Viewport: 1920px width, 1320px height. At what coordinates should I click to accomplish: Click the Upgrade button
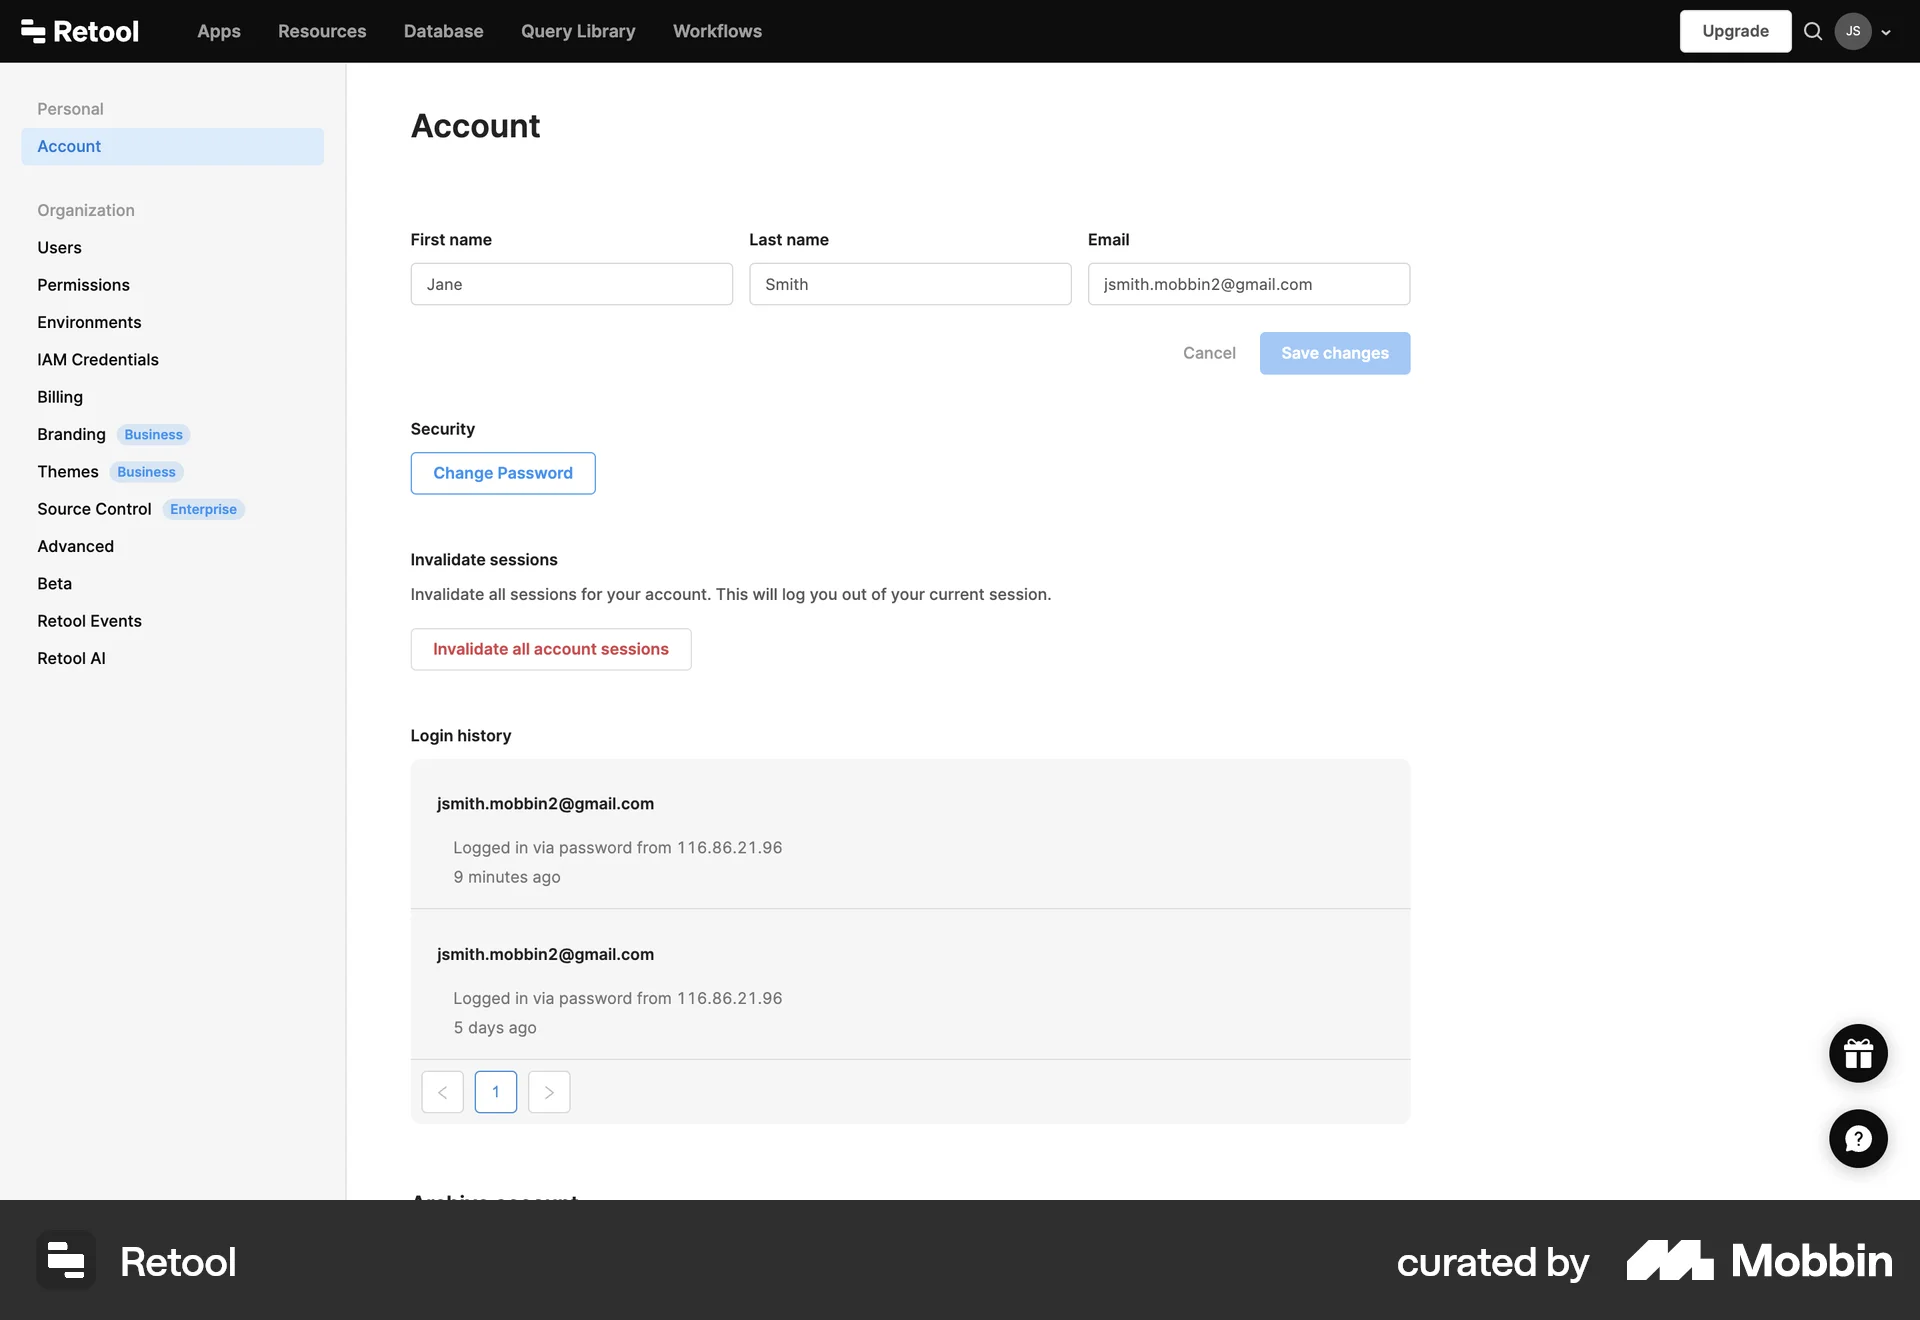click(x=1735, y=31)
